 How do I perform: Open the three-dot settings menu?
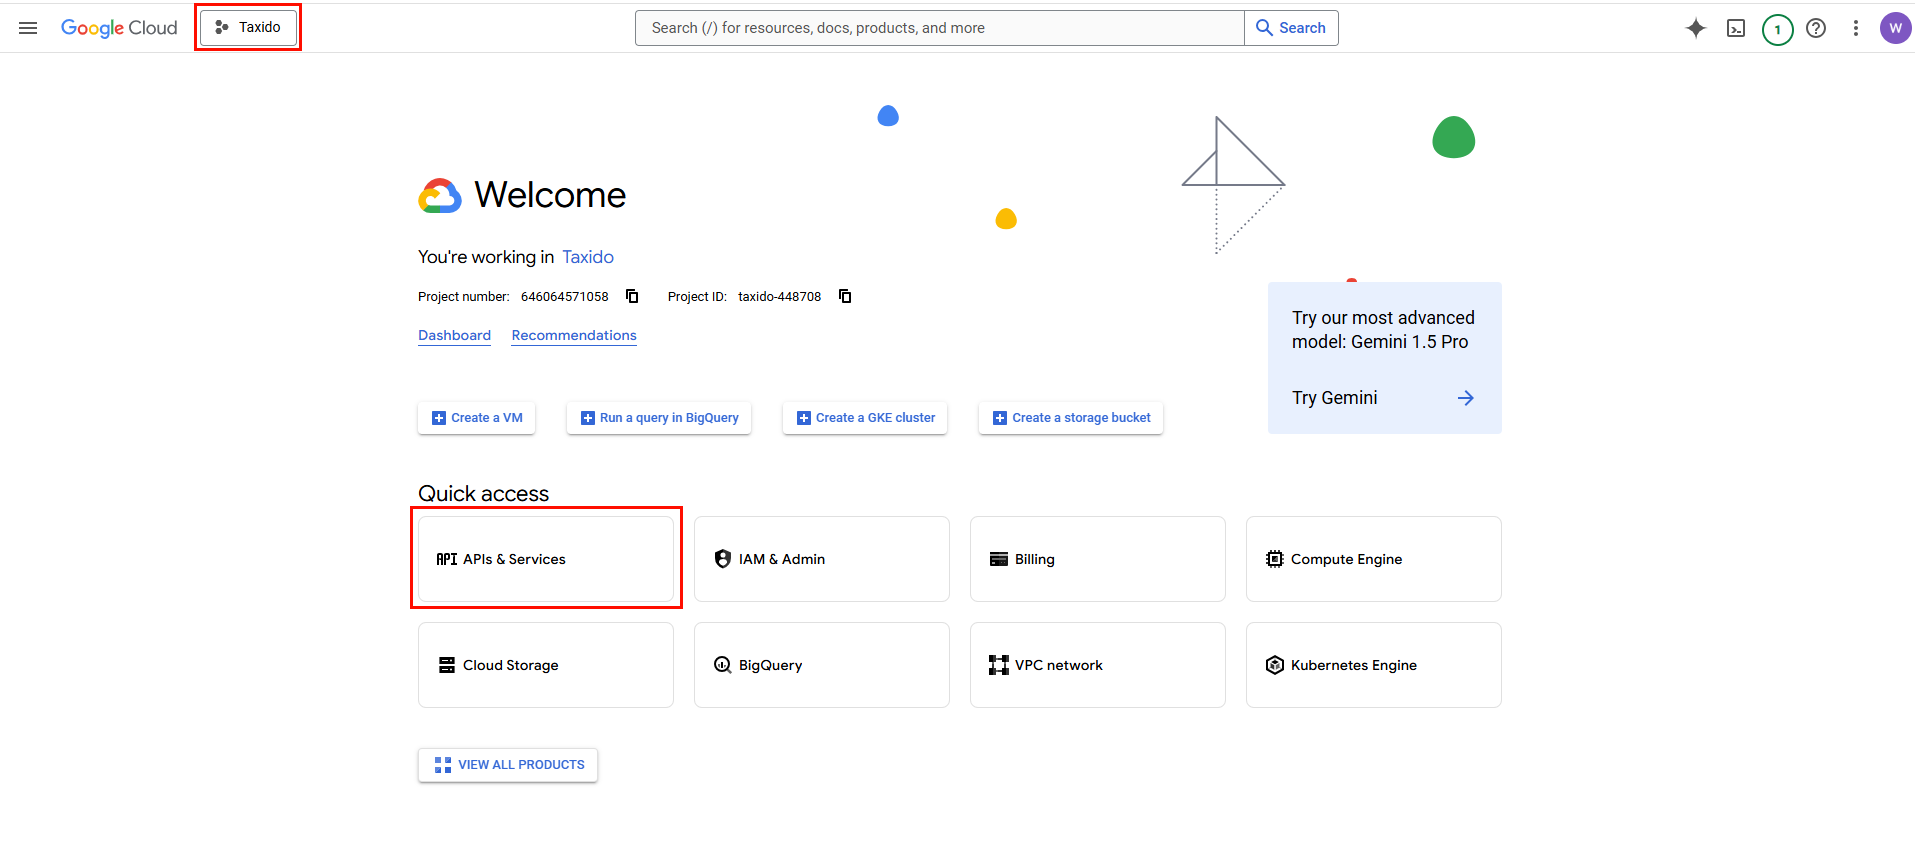[1855, 28]
